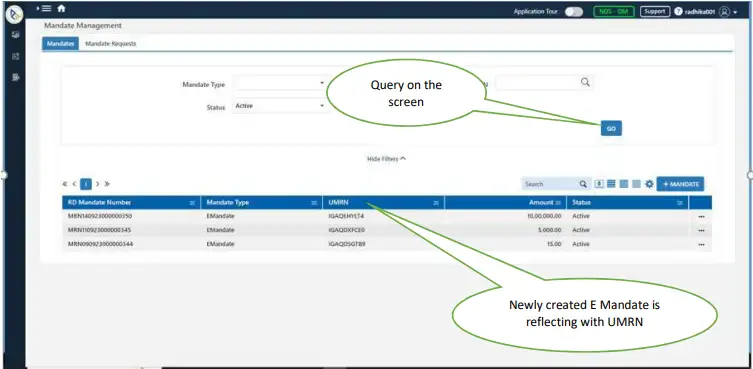Select page 1 in pagination
This screenshot has height=369, width=753.
pos(86,184)
